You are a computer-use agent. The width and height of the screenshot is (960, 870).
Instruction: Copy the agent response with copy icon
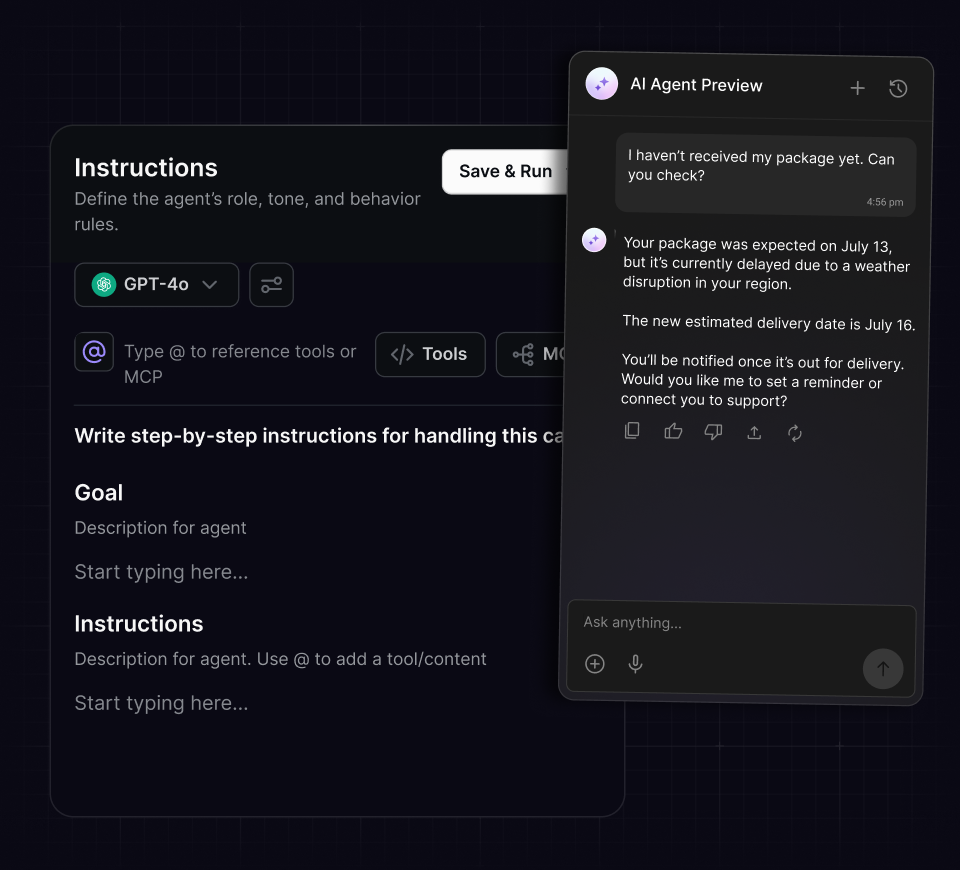[x=632, y=431]
